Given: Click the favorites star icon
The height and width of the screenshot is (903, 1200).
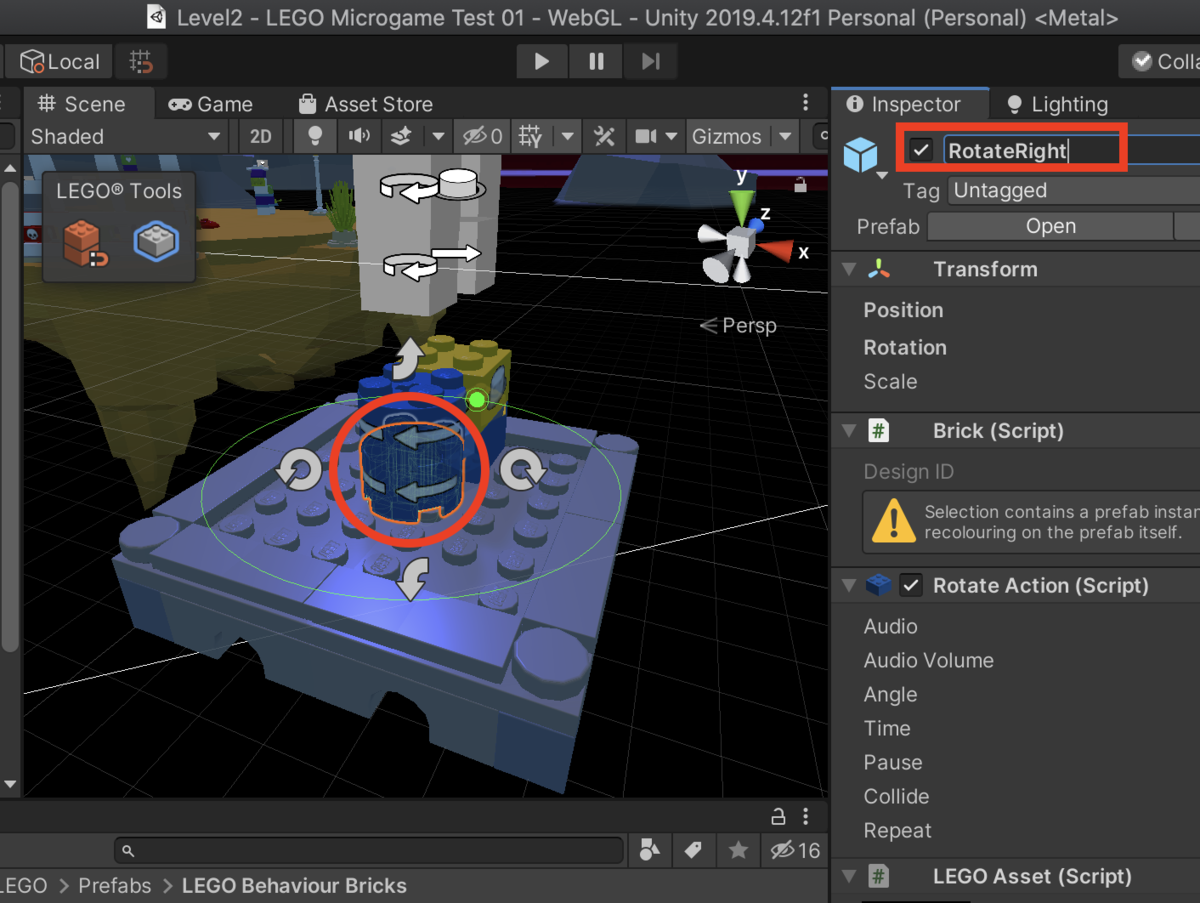Looking at the screenshot, I should [738, 850].
